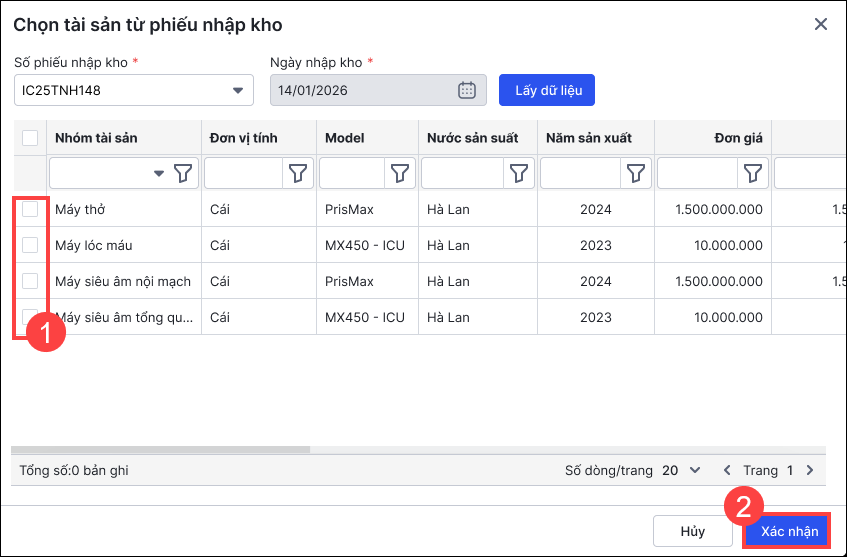Open the Đơn giá column filter icon
The image size is (847, 557).
[753, 174]
